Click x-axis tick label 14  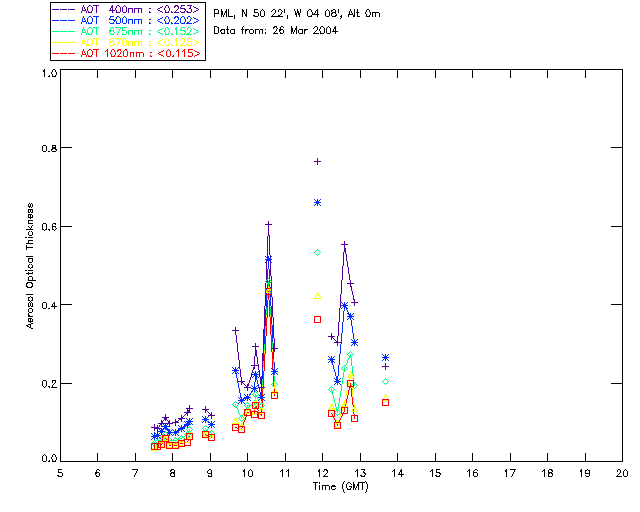(x=398, y=473)
